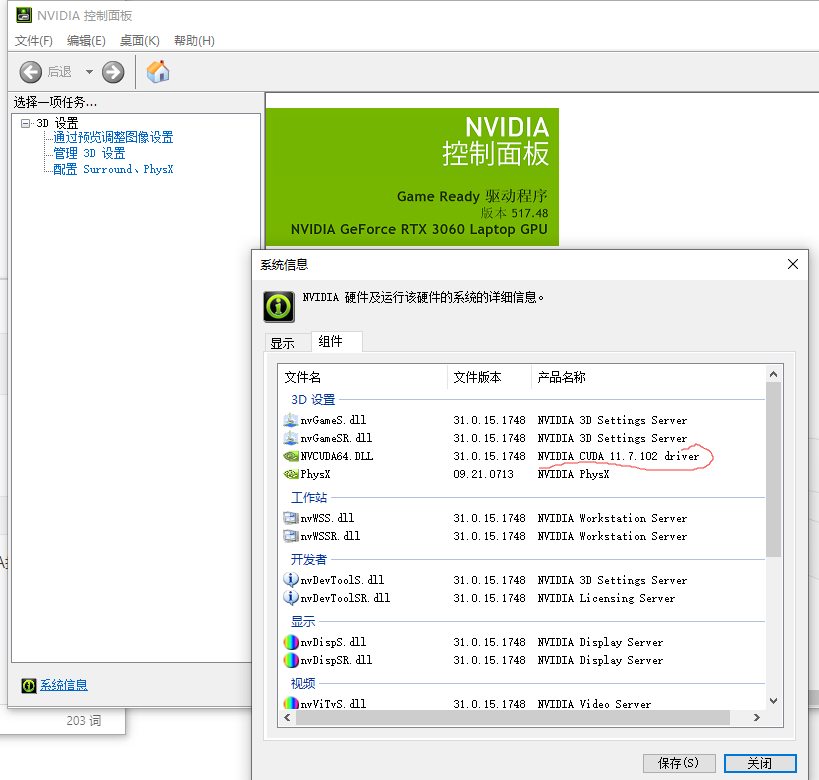Click nvViTvS.dll file icon
The width and height of the screenshot is (819, 780).
pyautogui.click(x=290, y=703)
